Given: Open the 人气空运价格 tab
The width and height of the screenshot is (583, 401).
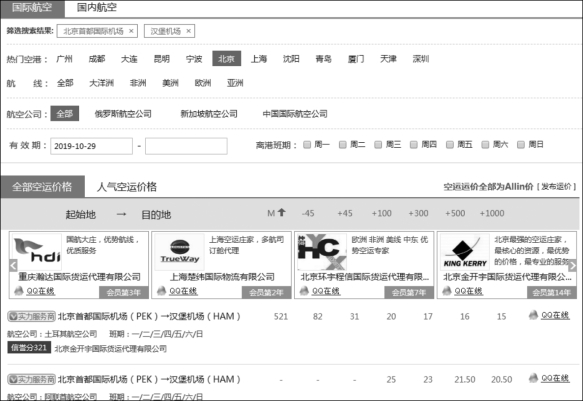Looking at the screenshot, I should tap(127, 187).
